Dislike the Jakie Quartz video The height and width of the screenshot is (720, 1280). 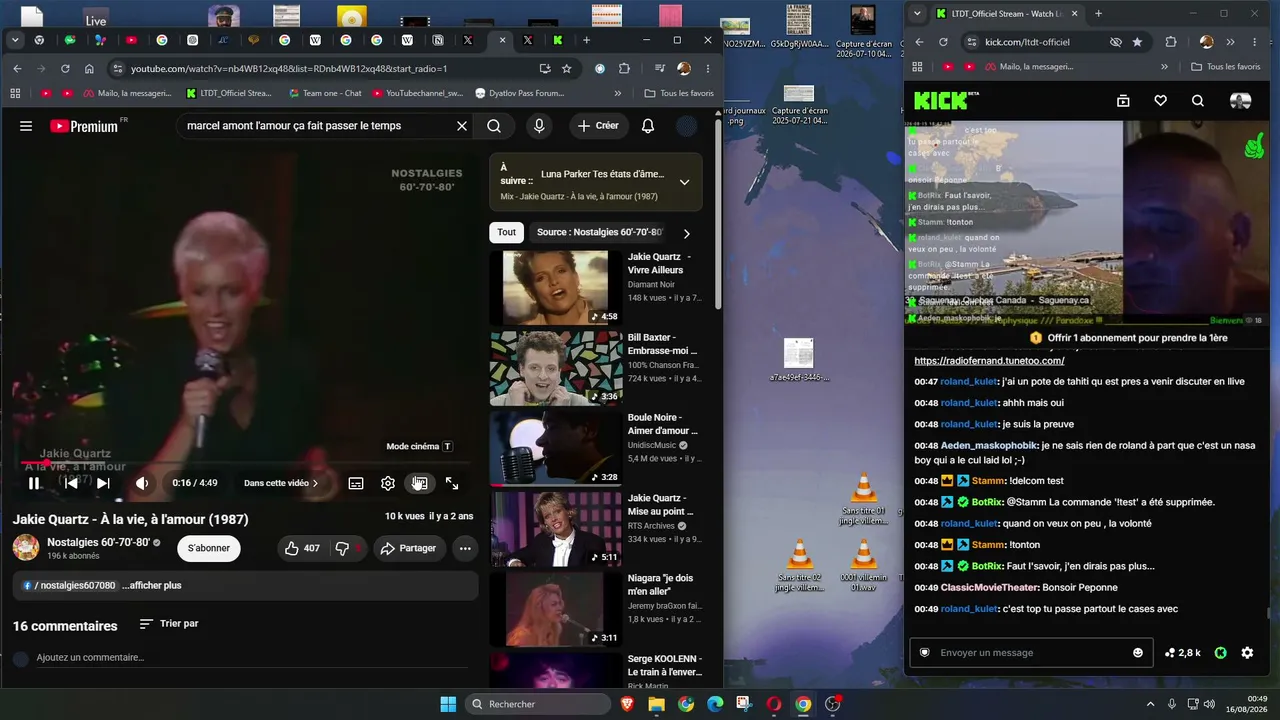[346, 548]
